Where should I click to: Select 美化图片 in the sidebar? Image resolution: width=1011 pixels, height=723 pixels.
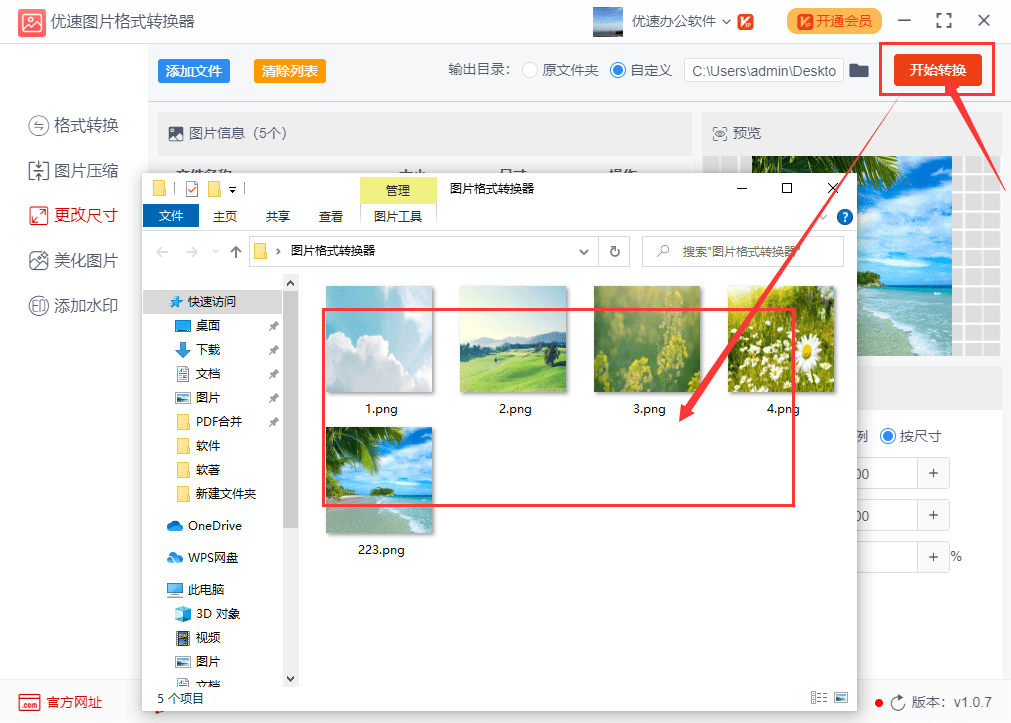tap(74, 261)
